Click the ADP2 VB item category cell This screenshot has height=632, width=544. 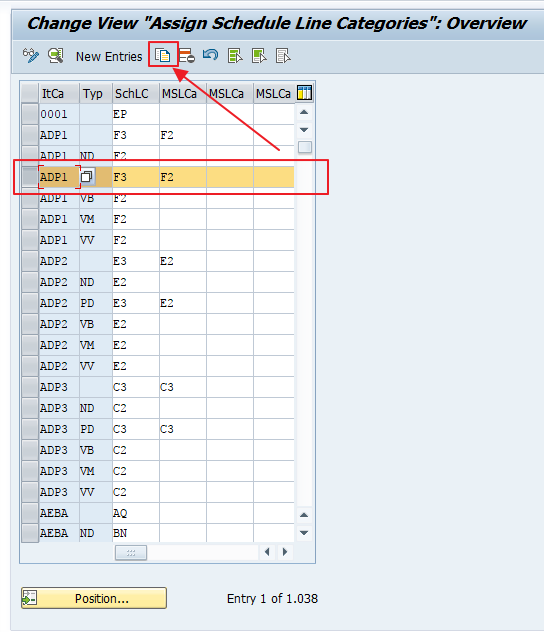(59, 324)
